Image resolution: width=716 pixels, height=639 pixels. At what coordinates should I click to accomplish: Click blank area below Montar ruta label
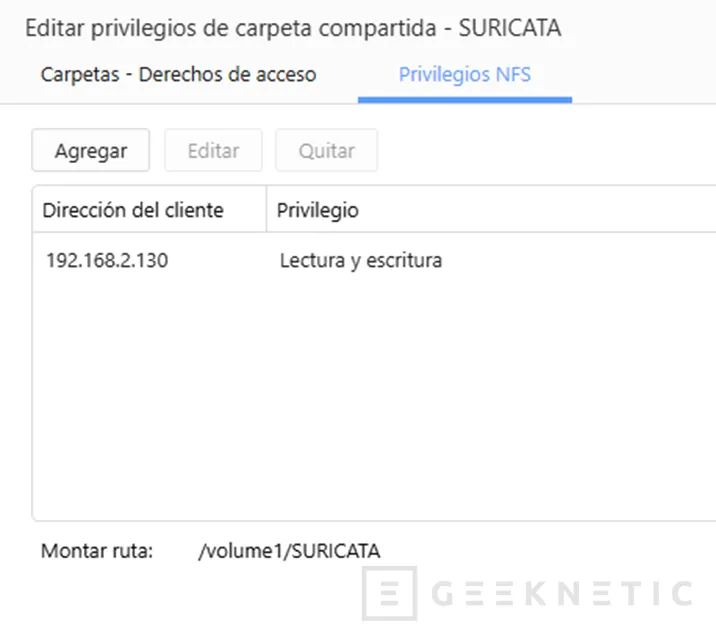click(x=97, y=600)
